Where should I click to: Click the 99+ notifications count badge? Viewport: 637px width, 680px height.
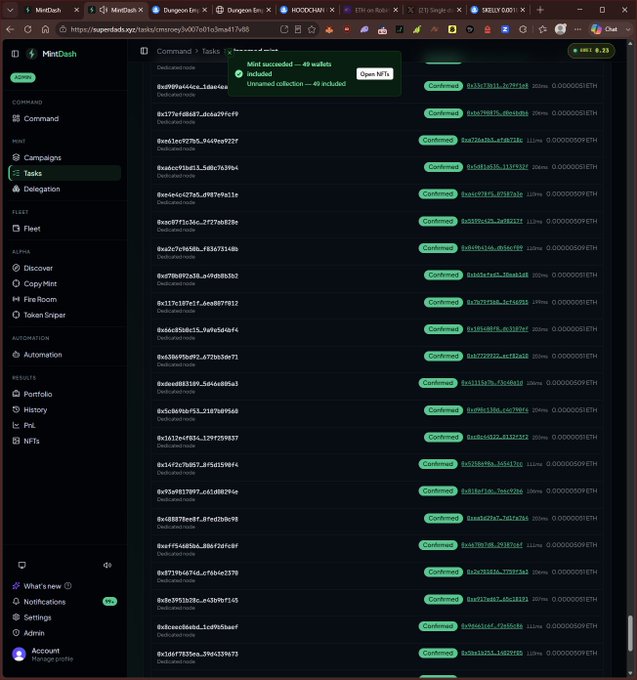point(110,602)
